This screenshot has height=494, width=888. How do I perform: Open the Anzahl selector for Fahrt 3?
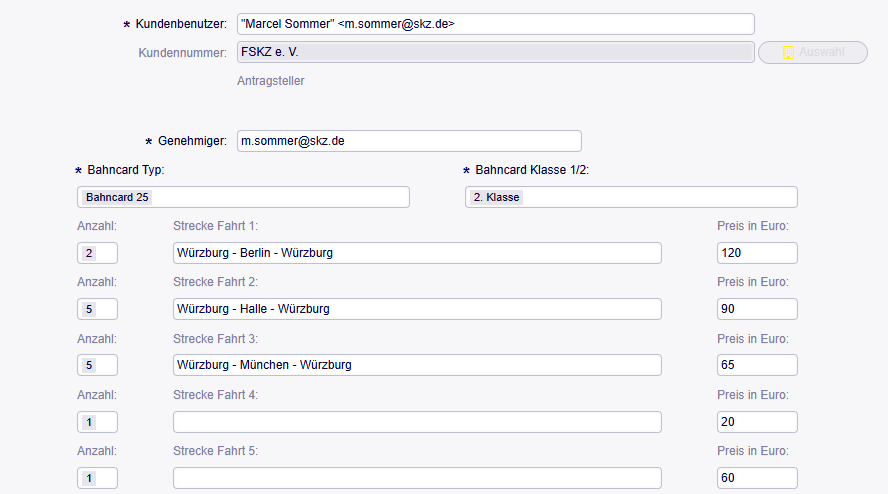[97, 365]
